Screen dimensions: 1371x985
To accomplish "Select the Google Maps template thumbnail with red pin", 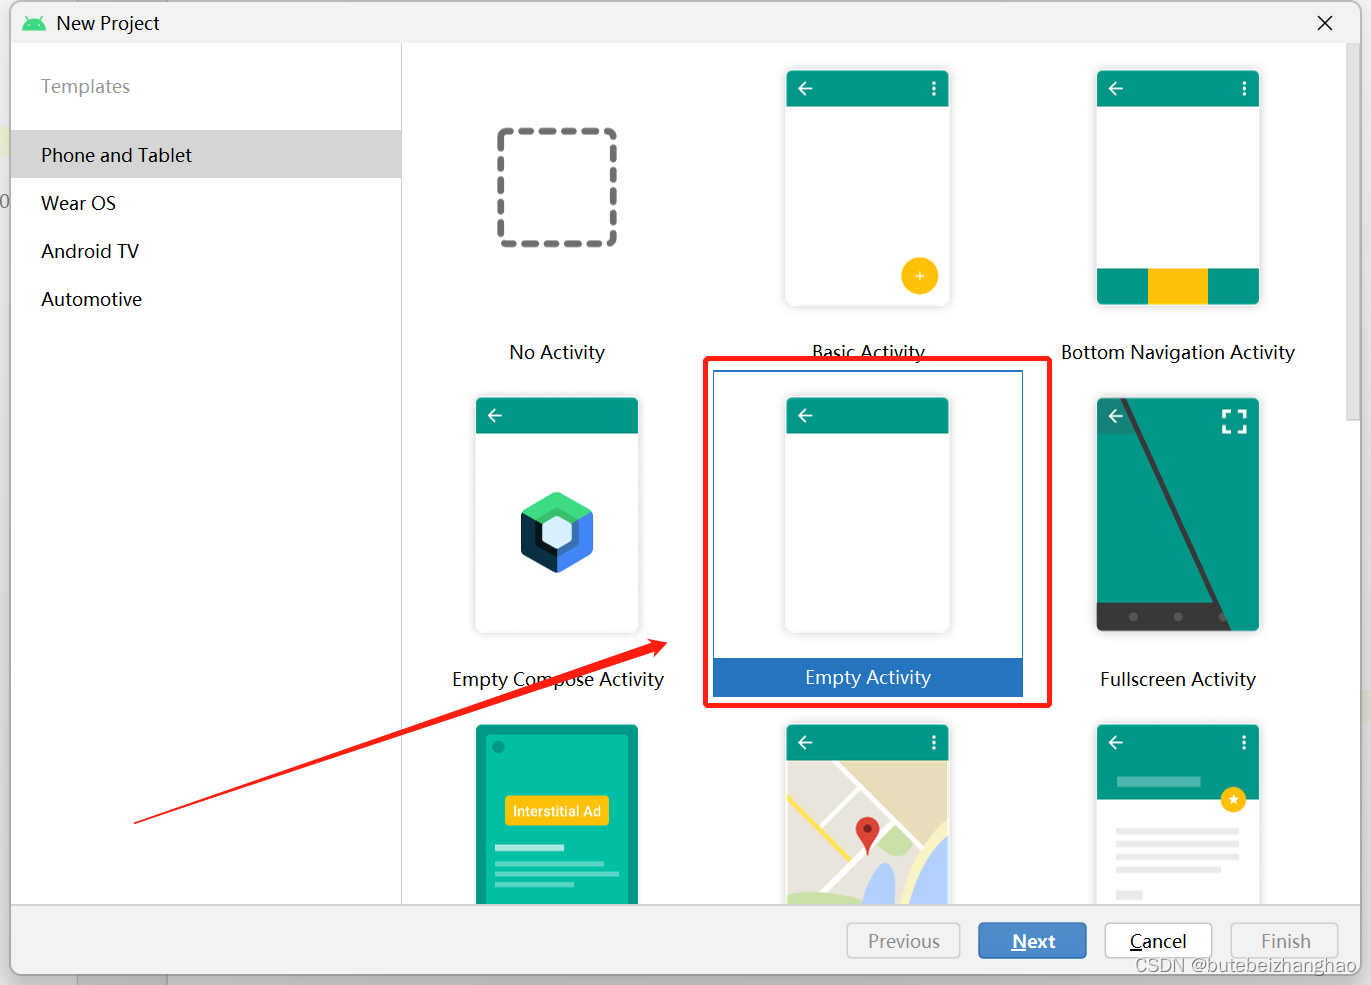I will pyautogui.click(x=867, y=814).
